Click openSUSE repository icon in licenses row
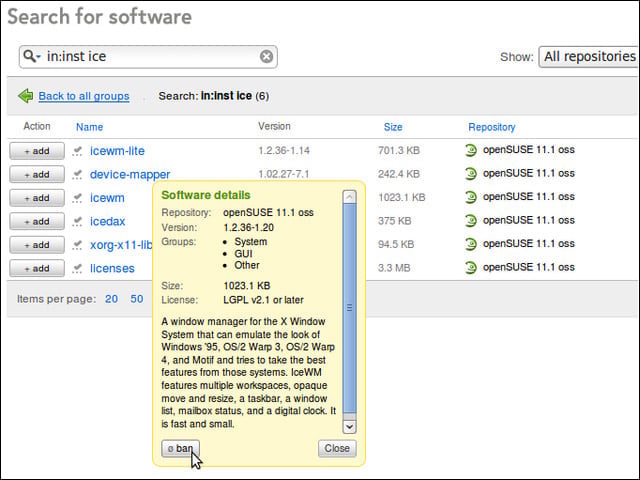 point(471,268)
